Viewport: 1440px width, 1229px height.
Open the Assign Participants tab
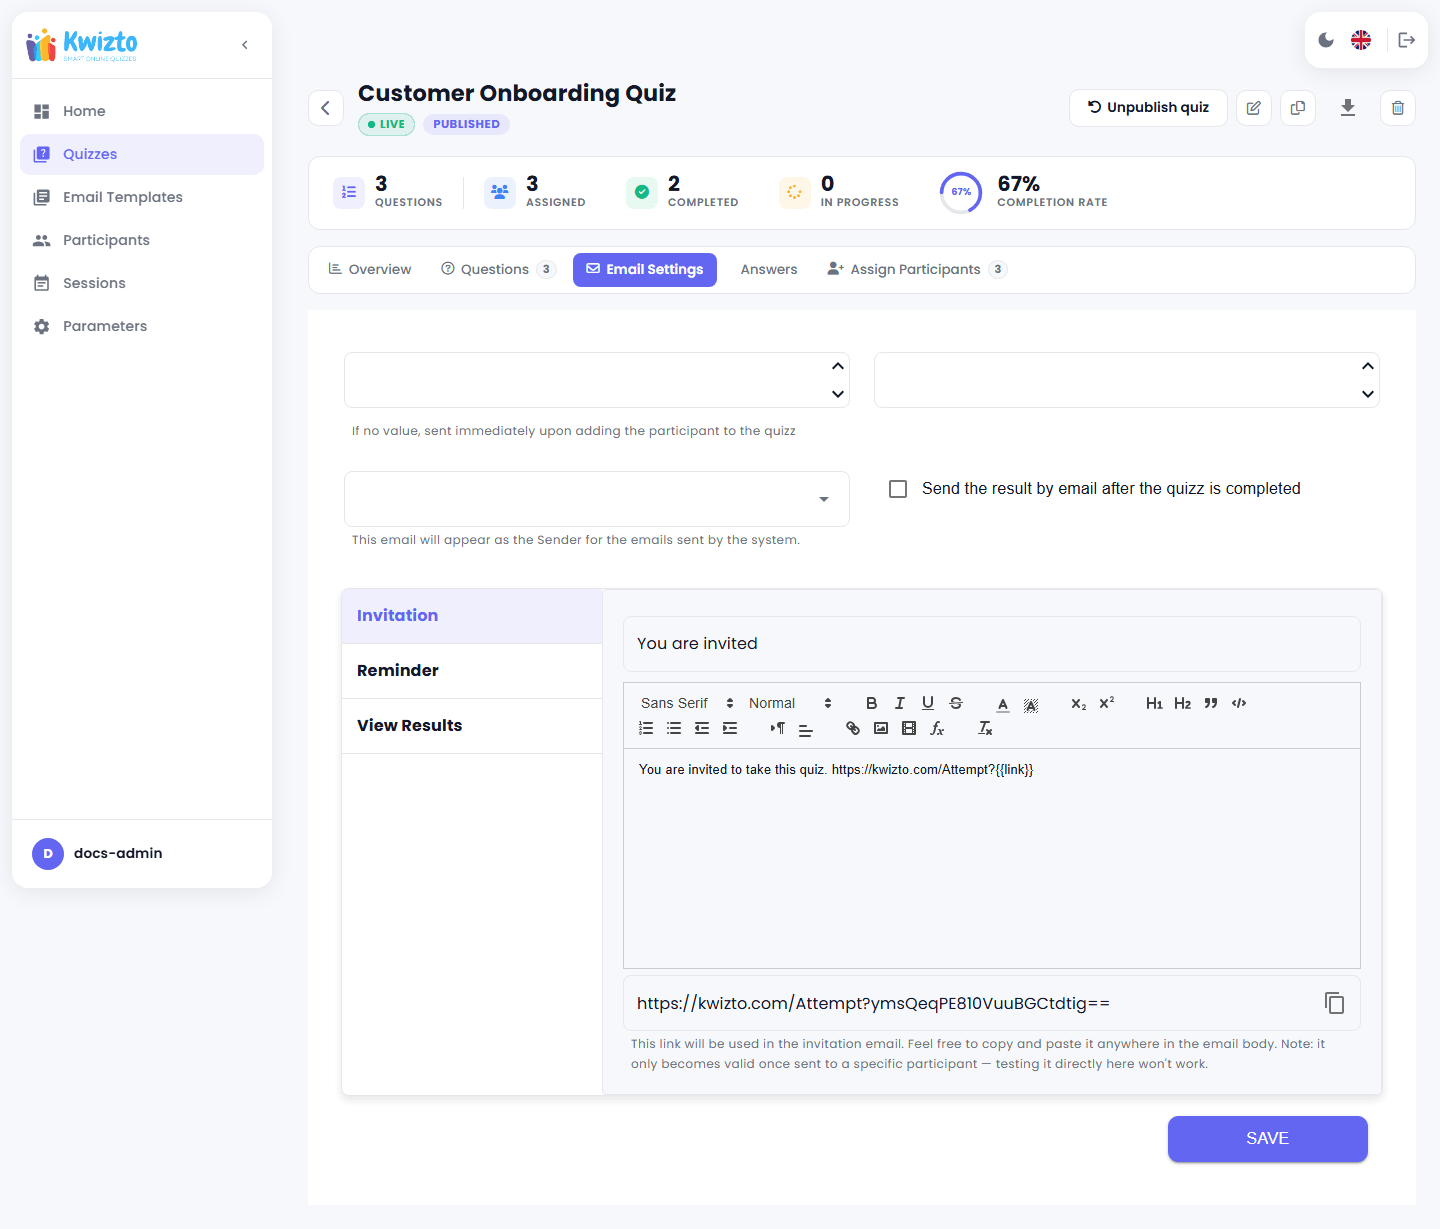917,270
